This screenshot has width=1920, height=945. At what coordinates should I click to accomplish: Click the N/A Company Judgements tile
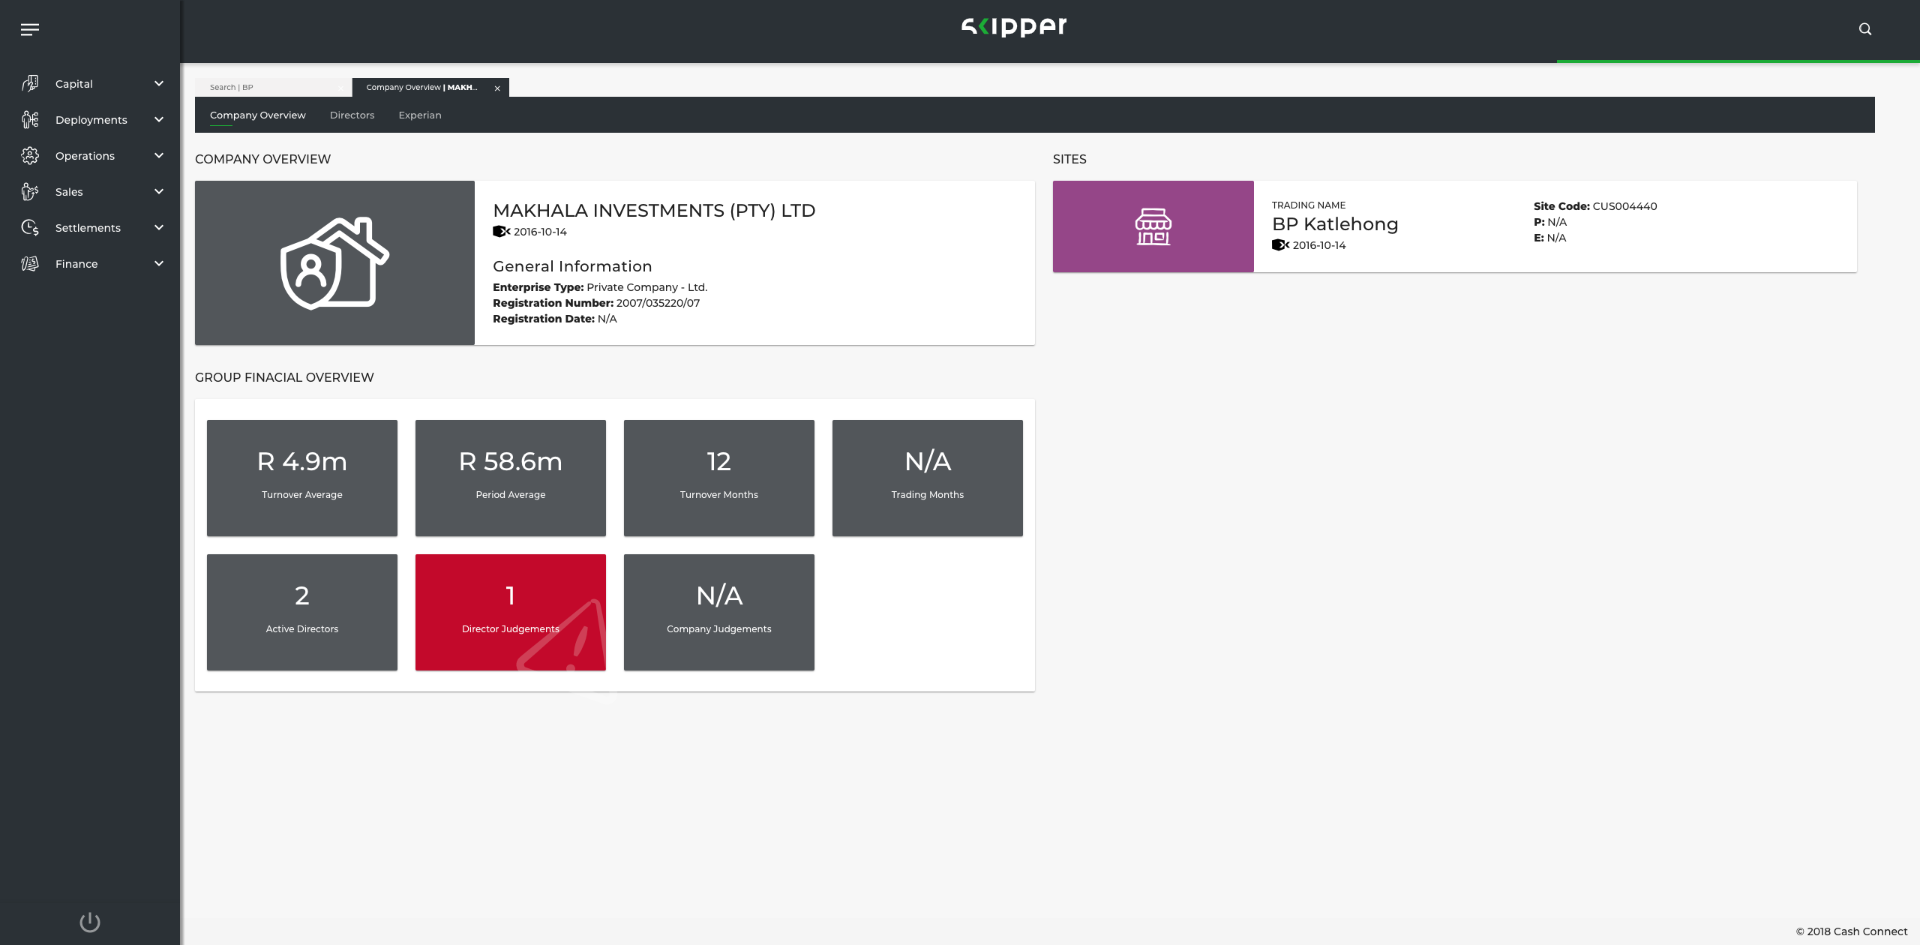point(719,612)
